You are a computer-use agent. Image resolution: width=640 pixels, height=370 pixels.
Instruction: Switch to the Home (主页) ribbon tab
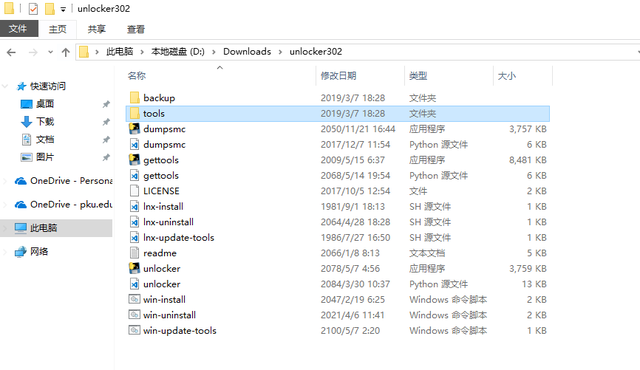tap(58, 29)
